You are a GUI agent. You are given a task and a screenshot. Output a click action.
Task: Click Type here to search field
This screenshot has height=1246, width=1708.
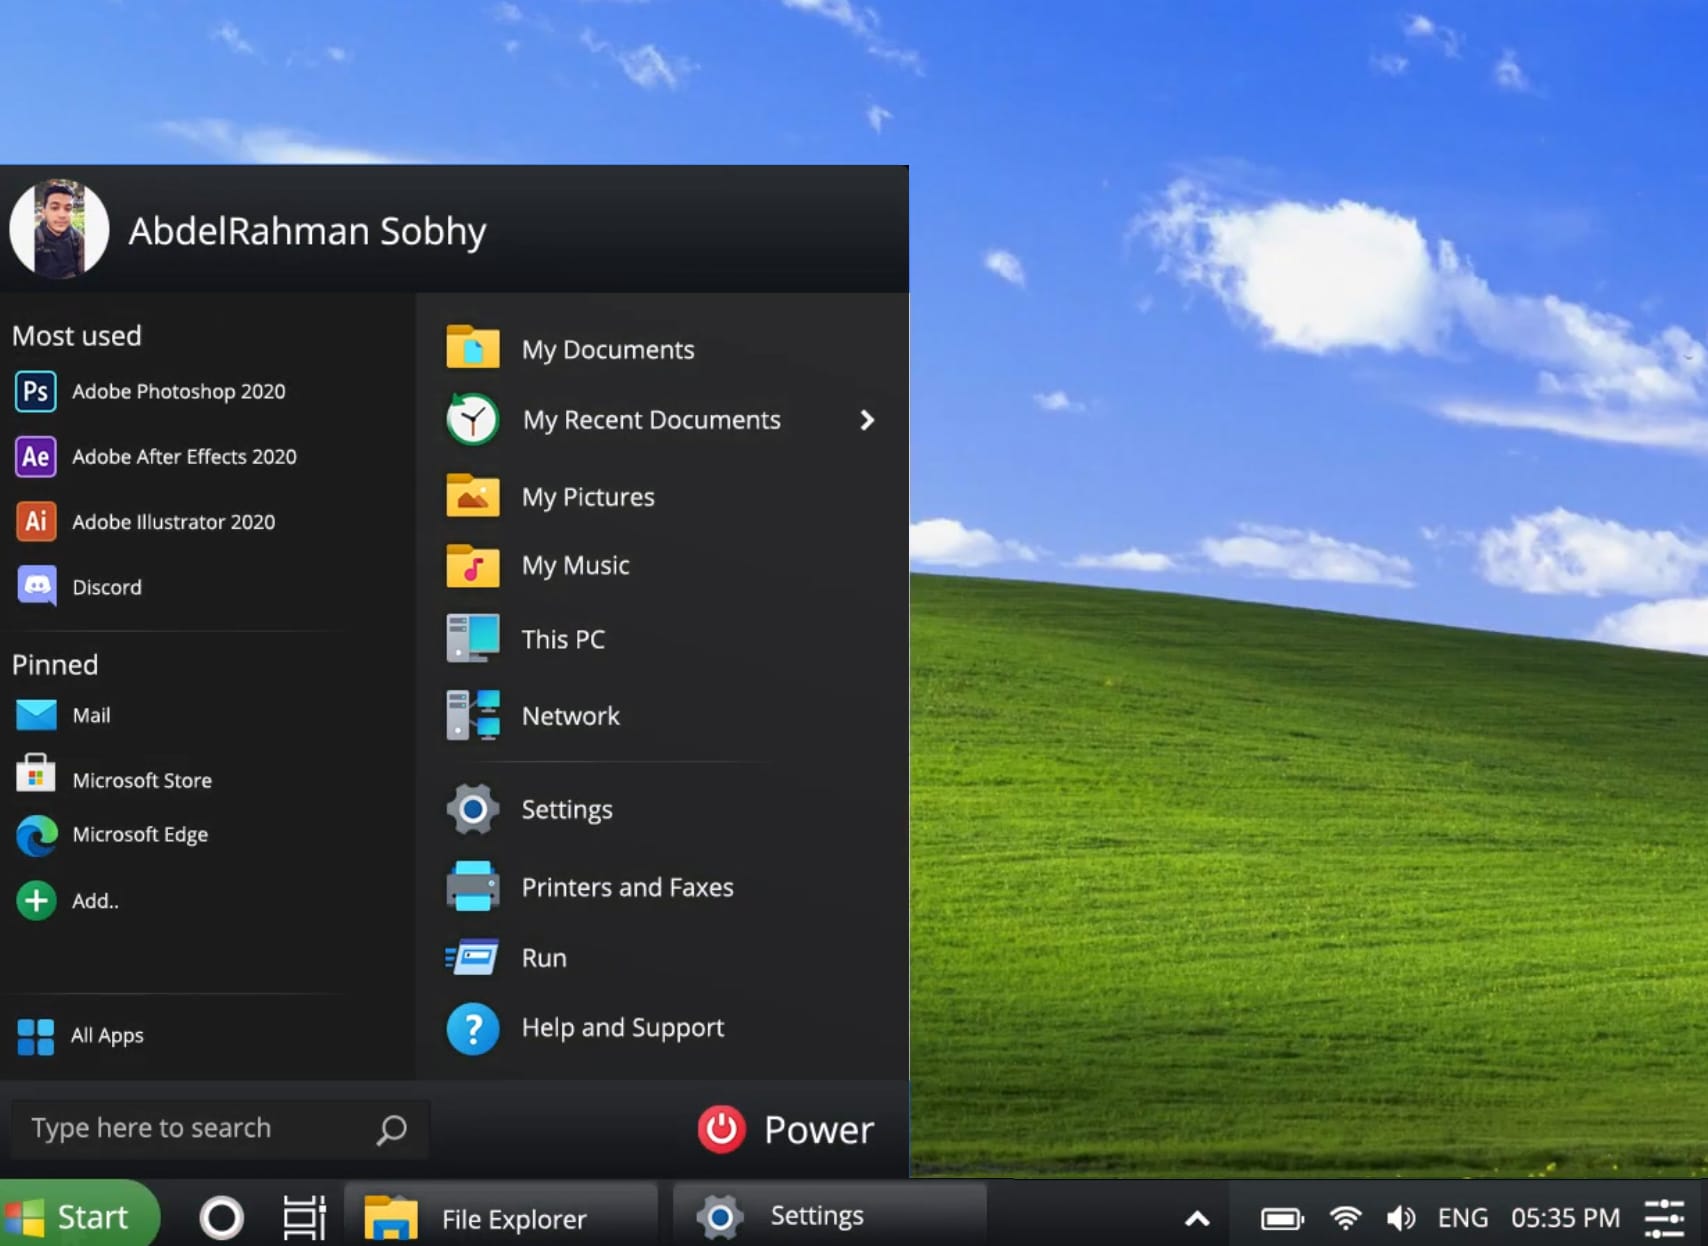point(220,1129)
